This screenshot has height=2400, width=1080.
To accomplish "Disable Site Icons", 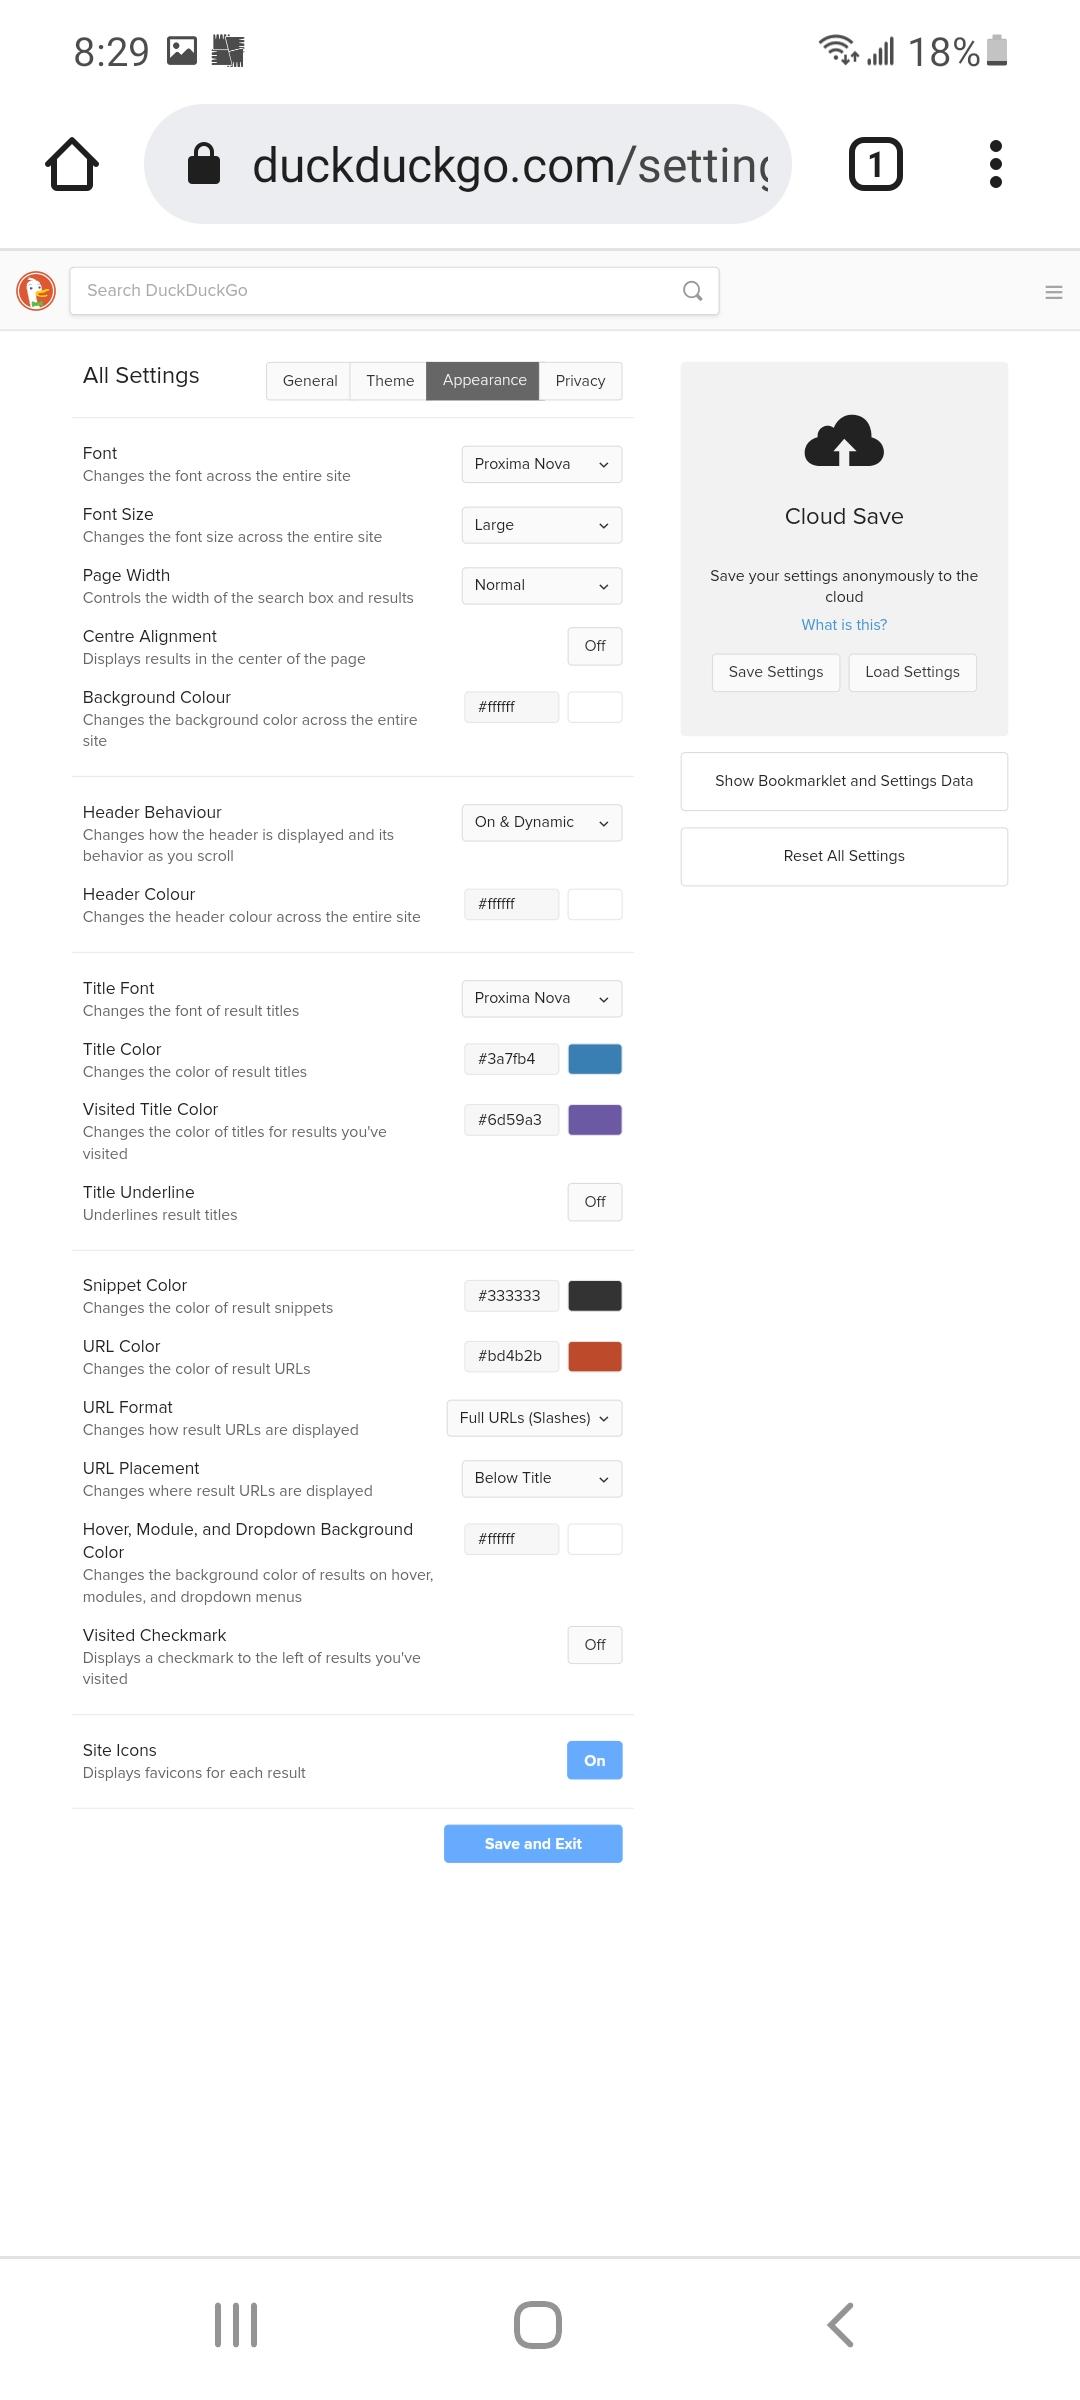I will point(594,1760).
